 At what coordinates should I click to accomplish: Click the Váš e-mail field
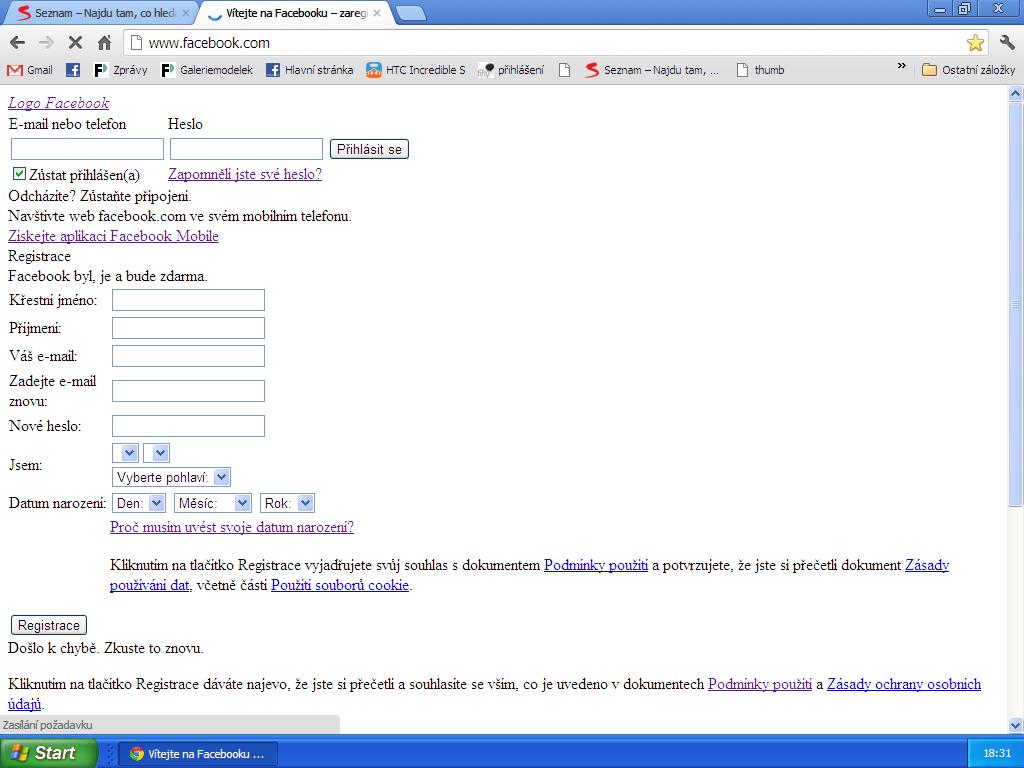click(x=188, y=356)
